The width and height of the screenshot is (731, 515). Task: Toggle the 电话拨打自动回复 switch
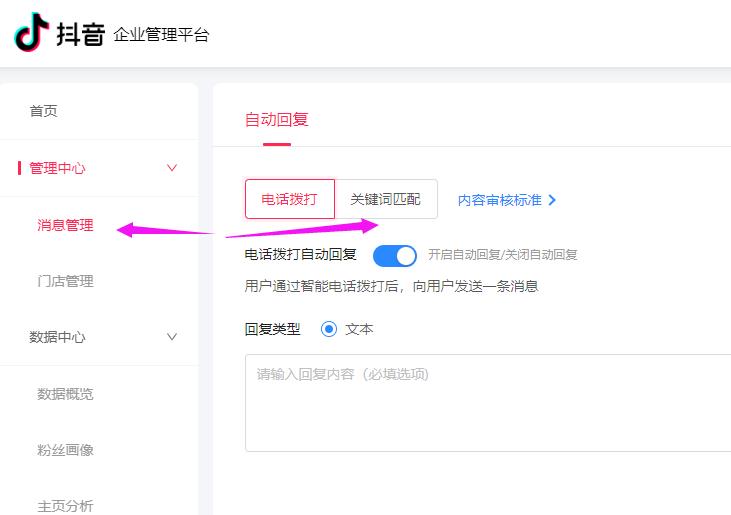pyautogui.click(x=395, y=255)
